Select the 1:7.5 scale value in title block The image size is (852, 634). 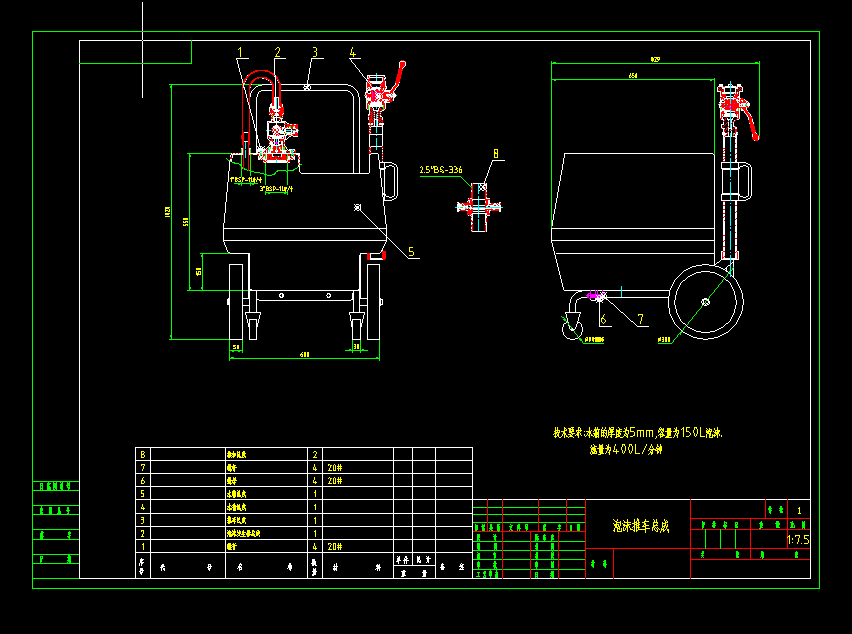point(798,540)
